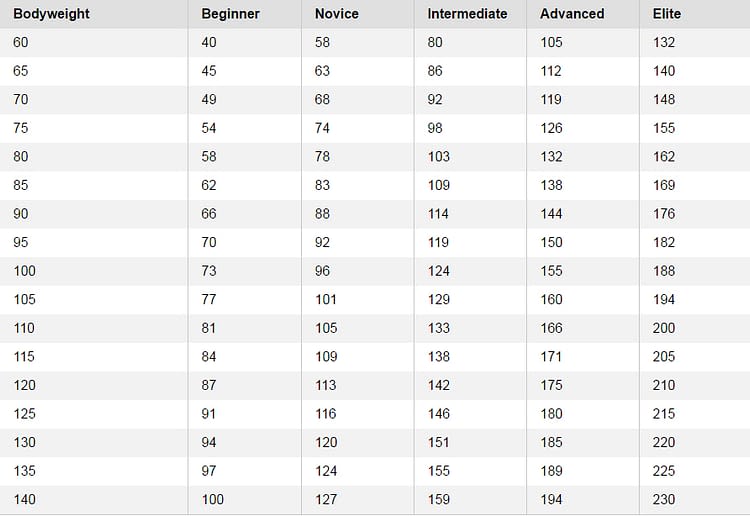Image resolution: width=750 pixels, height=516 pixels.
Task: Click the Intermediate column header
Action: point(467,14)
